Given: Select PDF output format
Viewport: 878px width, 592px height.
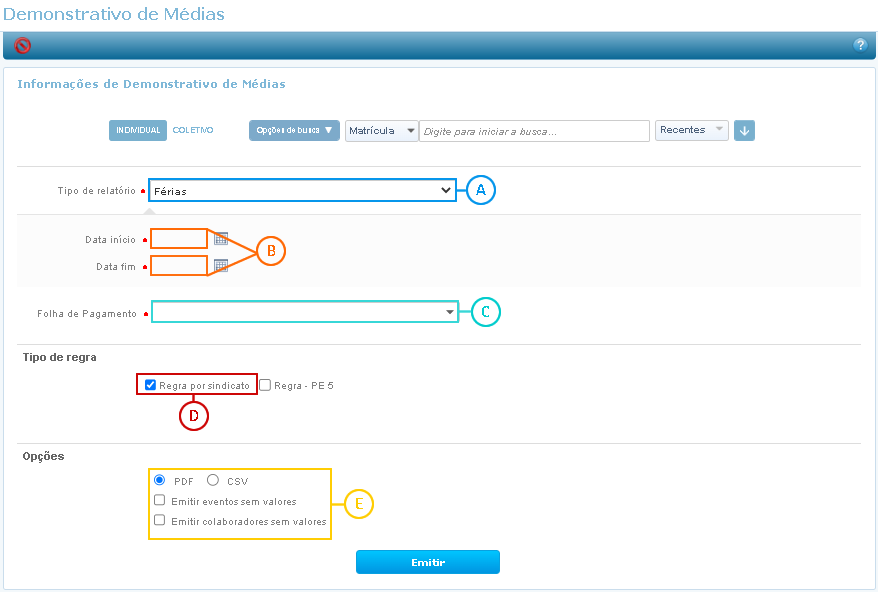Looking at the screenshot, I should (x=160, y=481).
